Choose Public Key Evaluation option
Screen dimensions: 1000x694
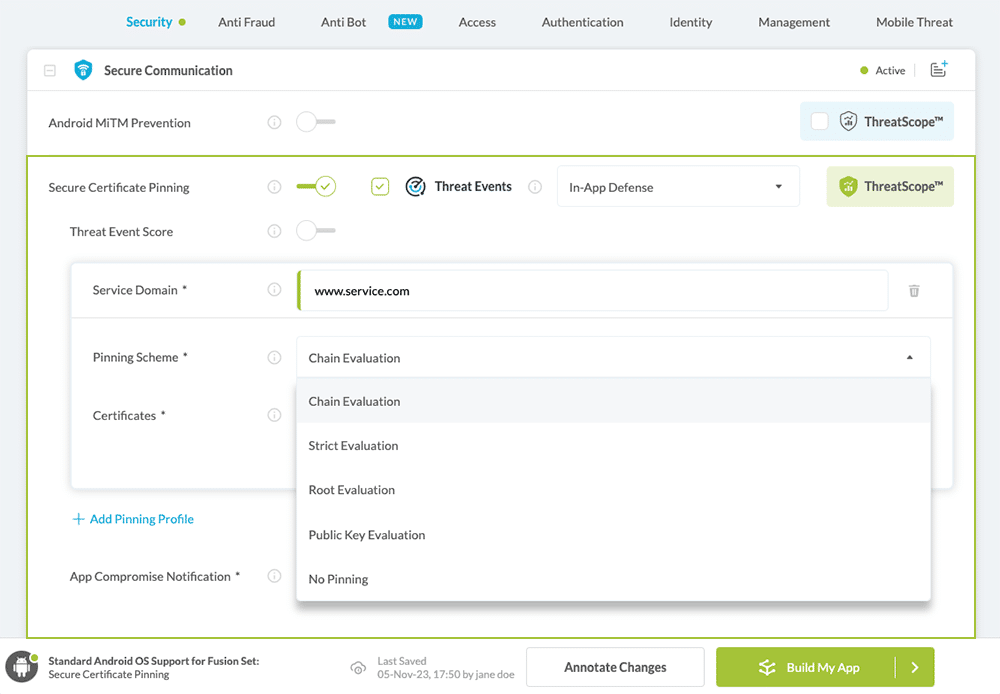367,535
